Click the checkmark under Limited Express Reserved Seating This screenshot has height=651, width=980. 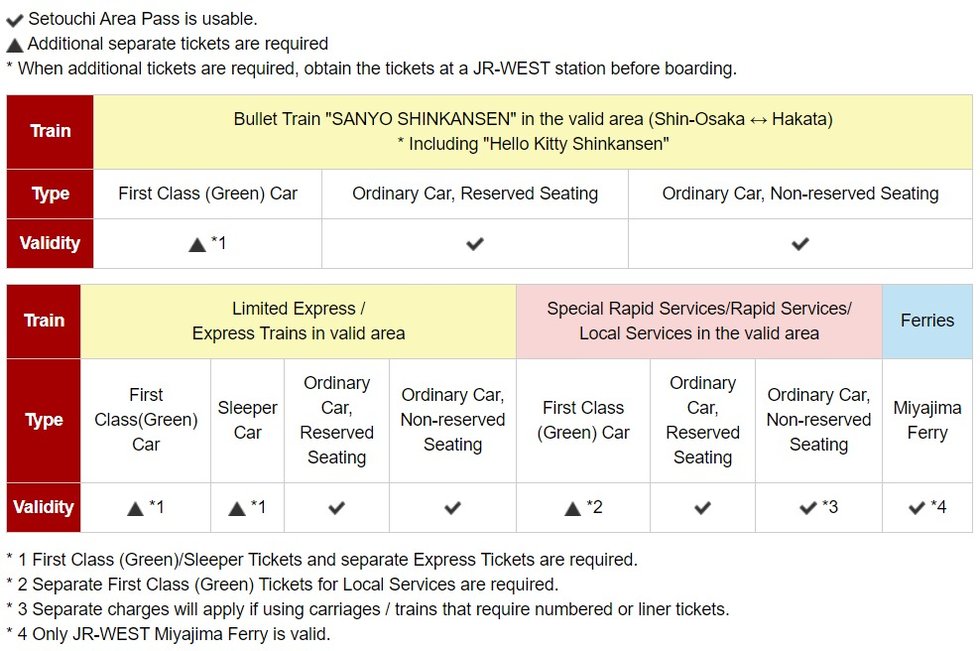tap(337, 508)
